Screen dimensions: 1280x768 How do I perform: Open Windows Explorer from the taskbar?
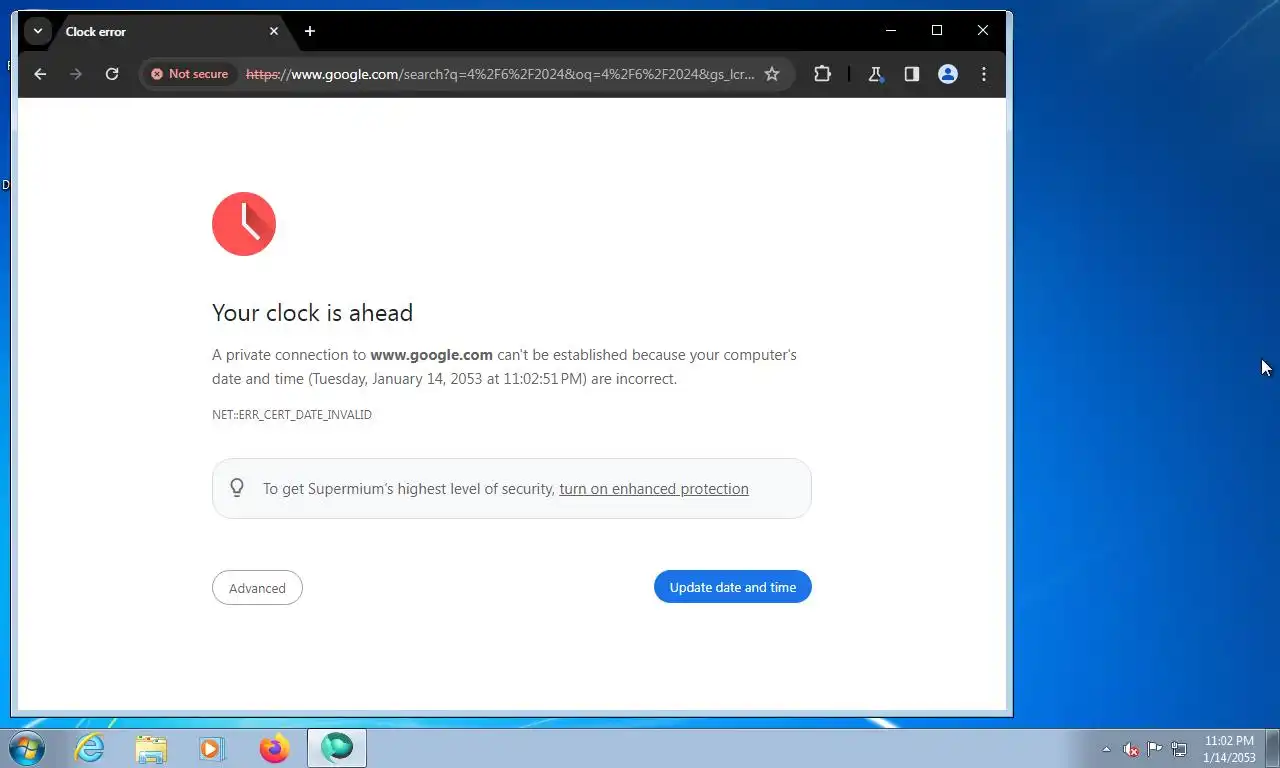tap(151, 748)
